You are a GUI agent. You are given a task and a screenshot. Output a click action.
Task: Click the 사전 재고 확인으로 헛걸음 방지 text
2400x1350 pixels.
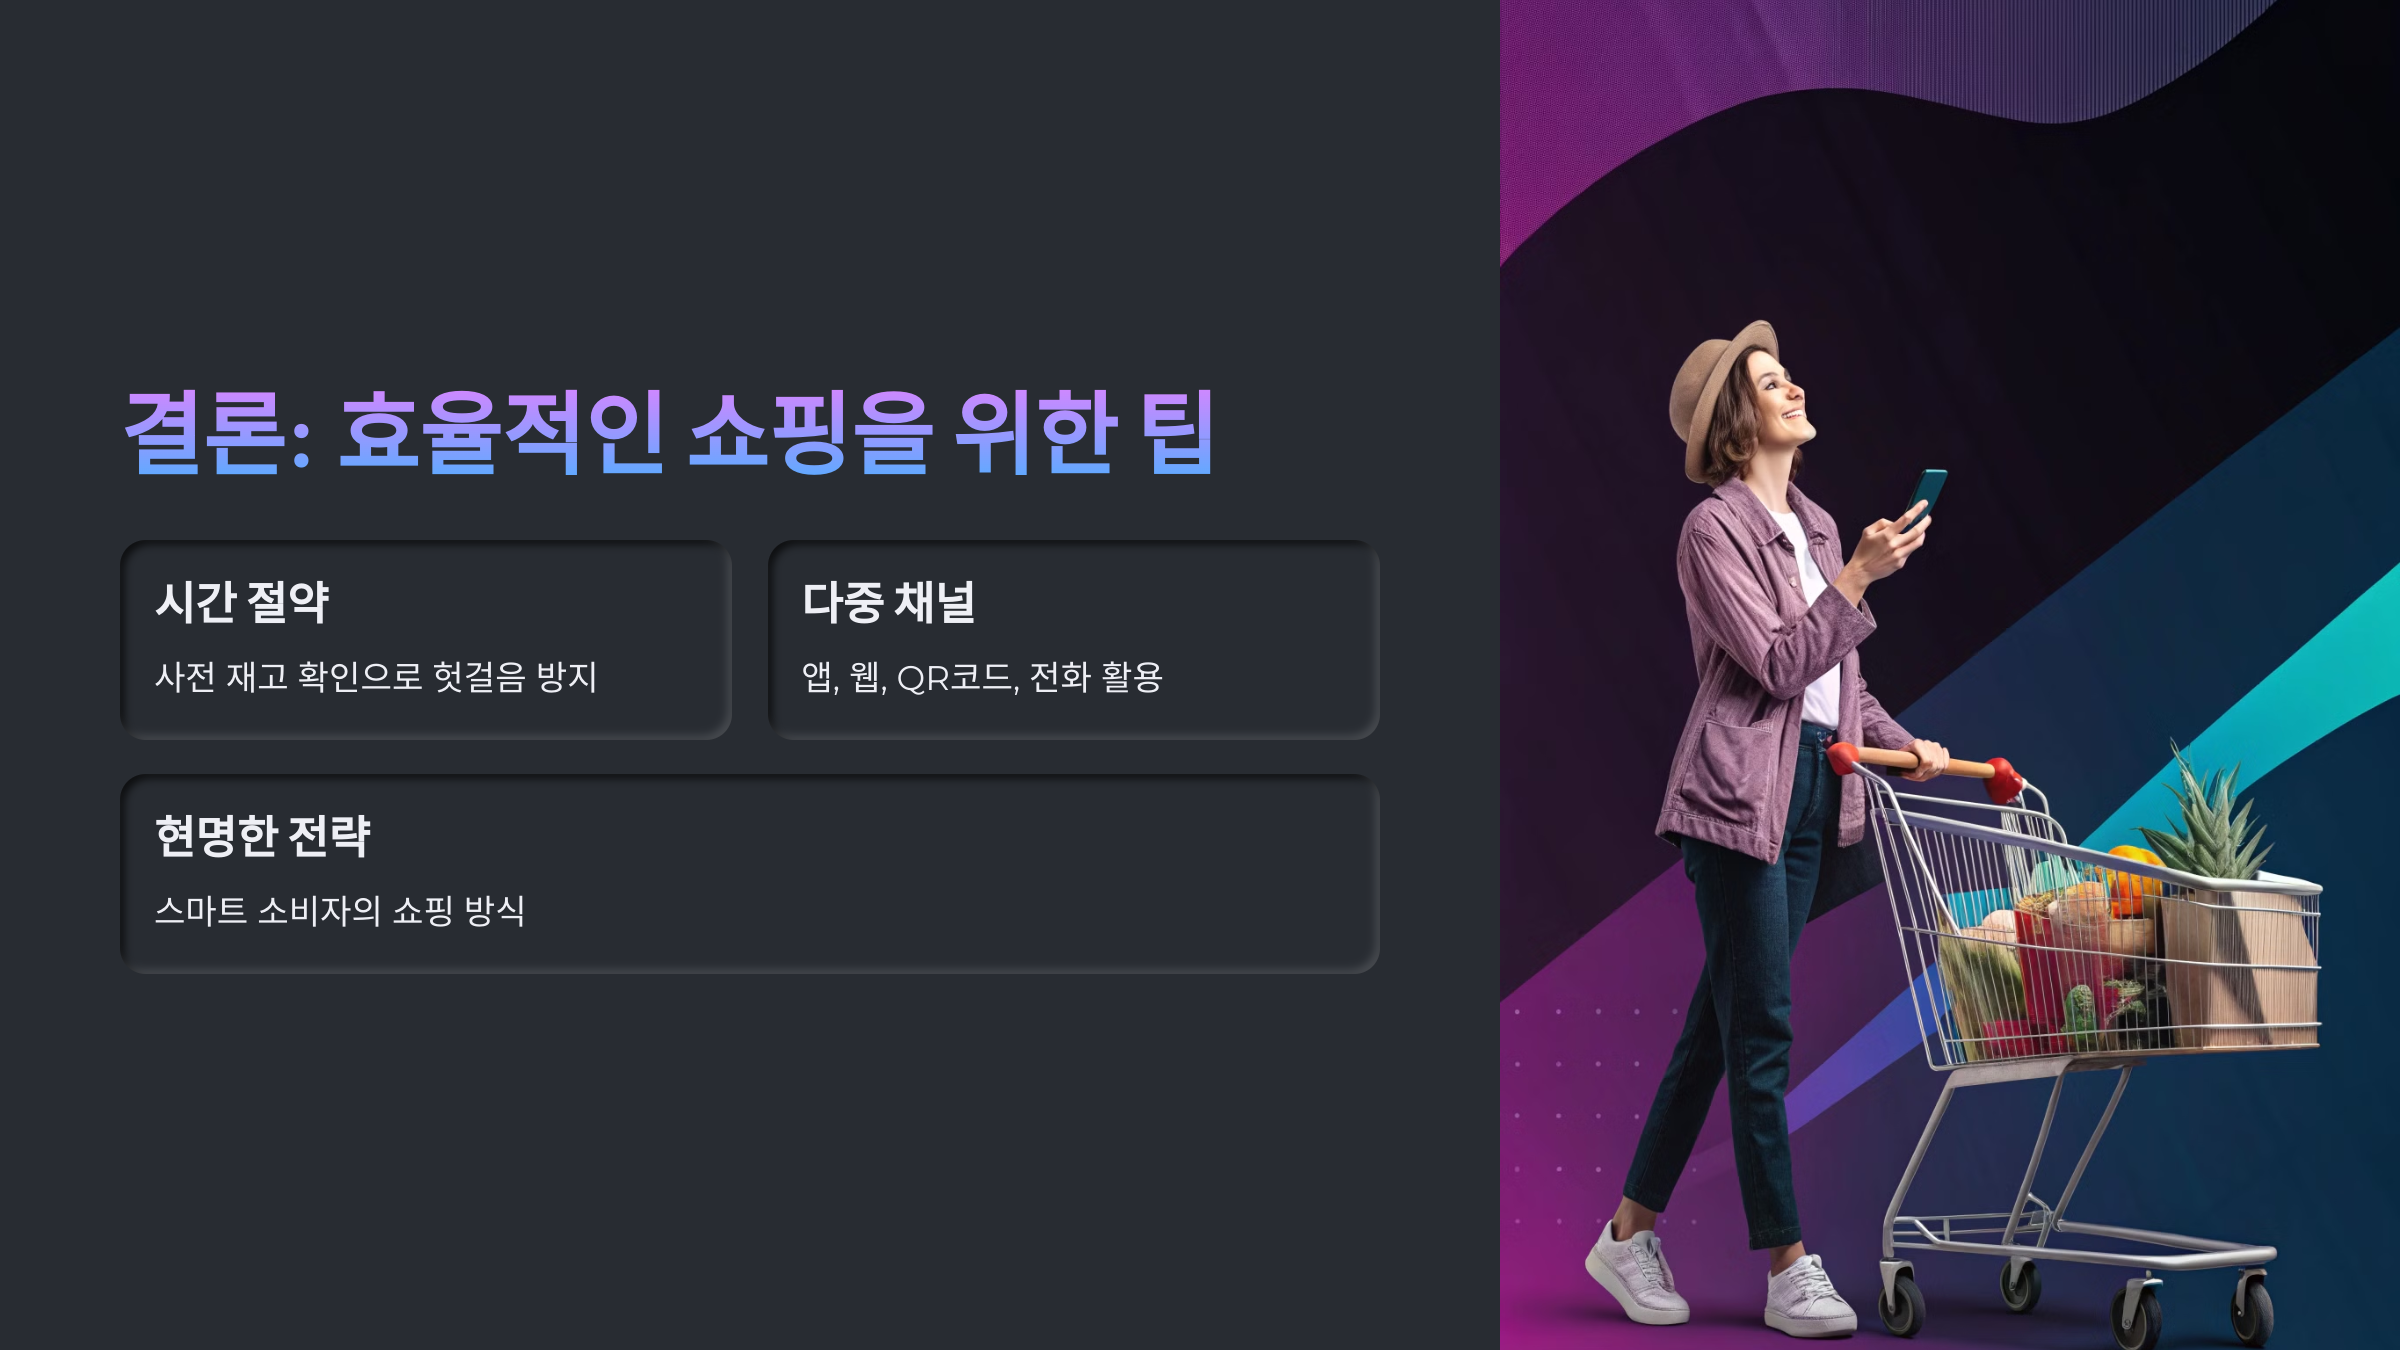pyautogui.click(x=376, y=677)
